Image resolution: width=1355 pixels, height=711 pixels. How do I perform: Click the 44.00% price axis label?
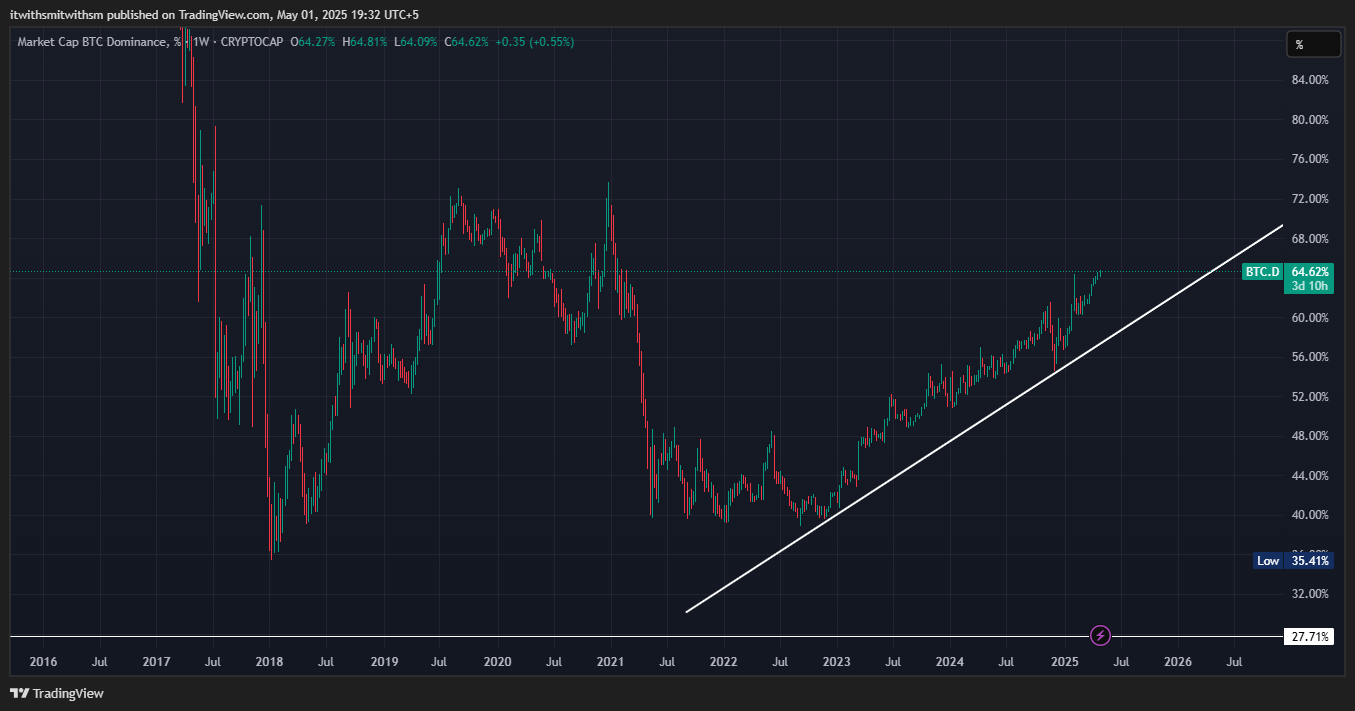pyautogui.click(x=1309, y=476)
